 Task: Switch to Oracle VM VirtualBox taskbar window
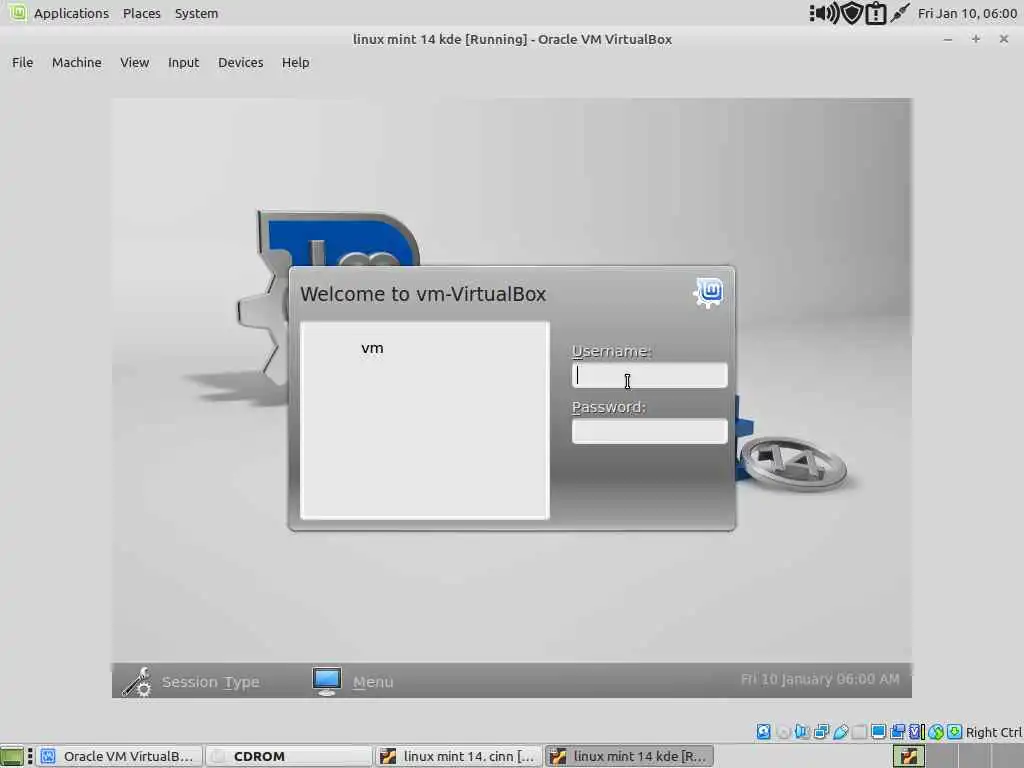click(x=120, y=756)
